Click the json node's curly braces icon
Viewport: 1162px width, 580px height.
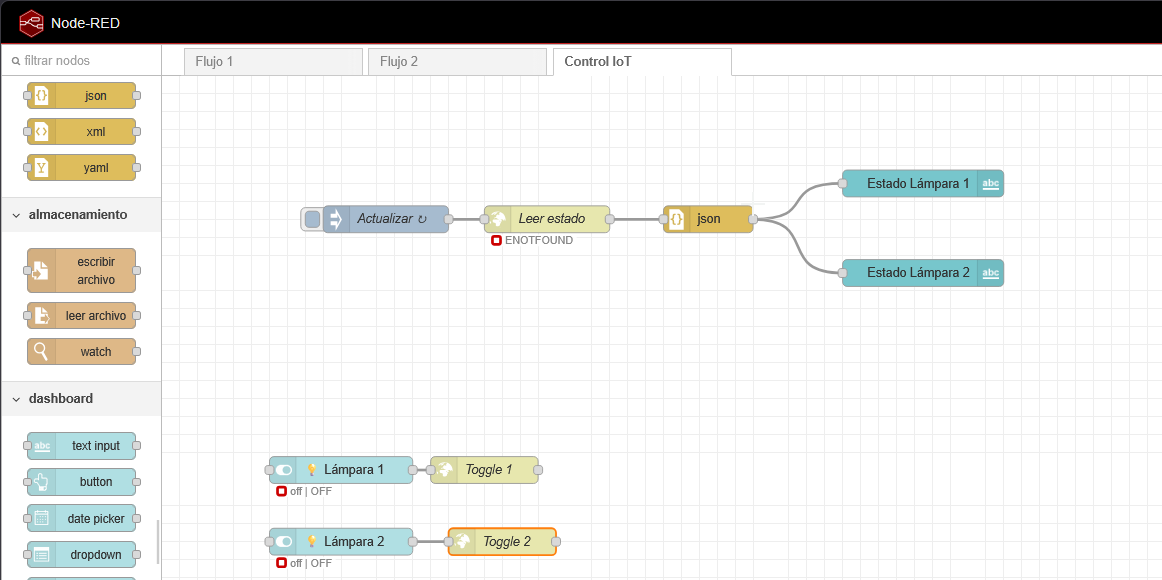(677, 219)
